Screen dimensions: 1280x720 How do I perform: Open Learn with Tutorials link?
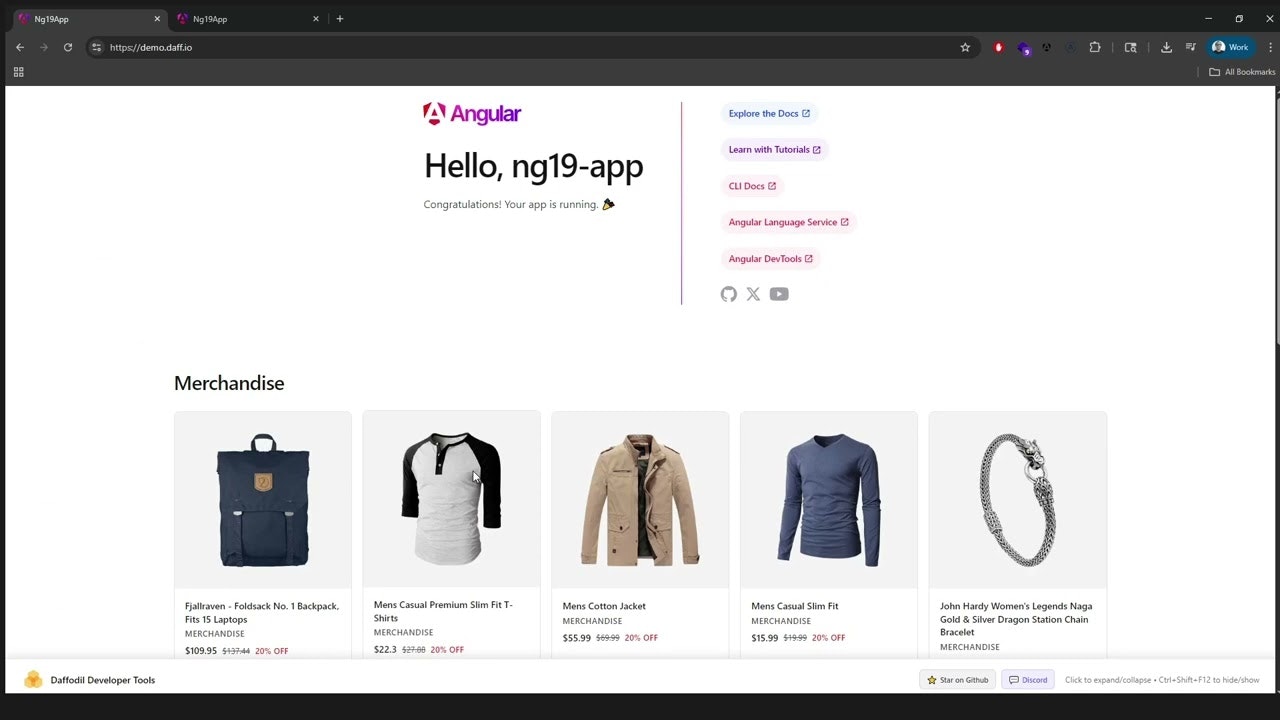pos(774,150)
